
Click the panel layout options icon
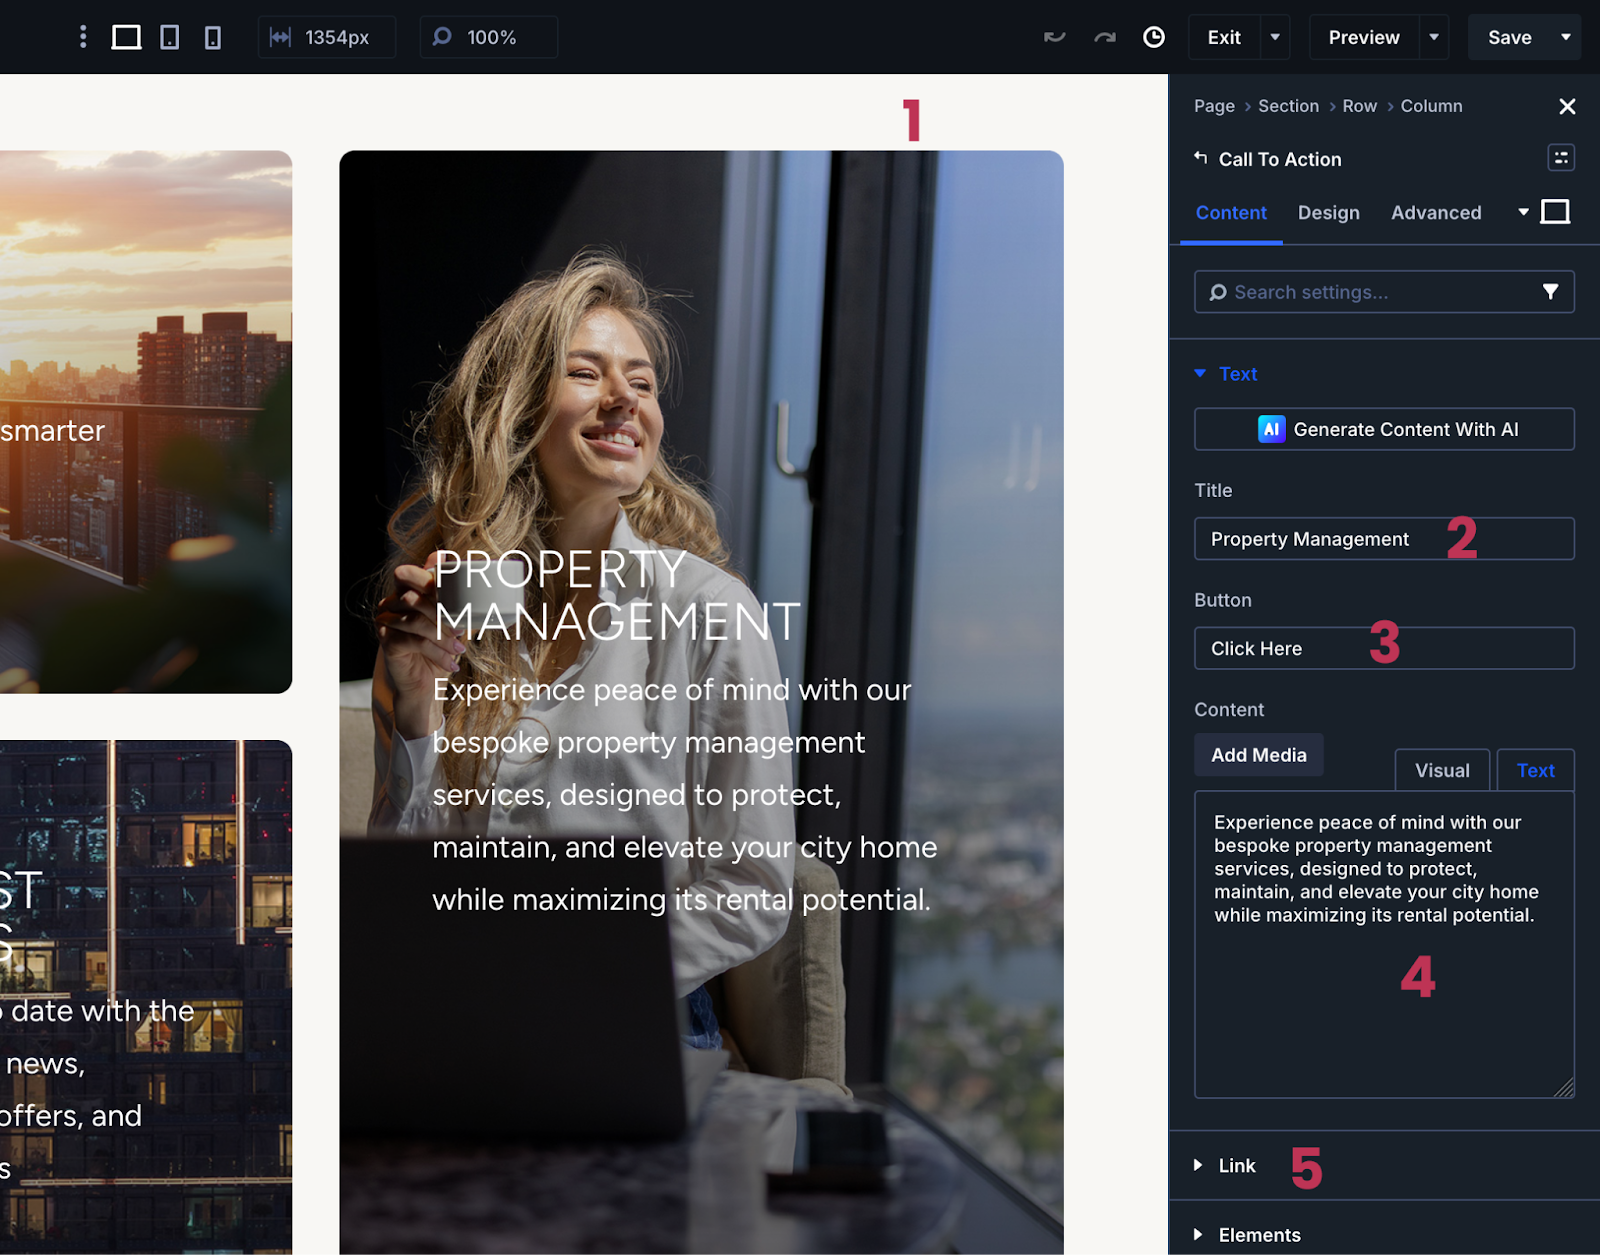tap(1561, 158)
